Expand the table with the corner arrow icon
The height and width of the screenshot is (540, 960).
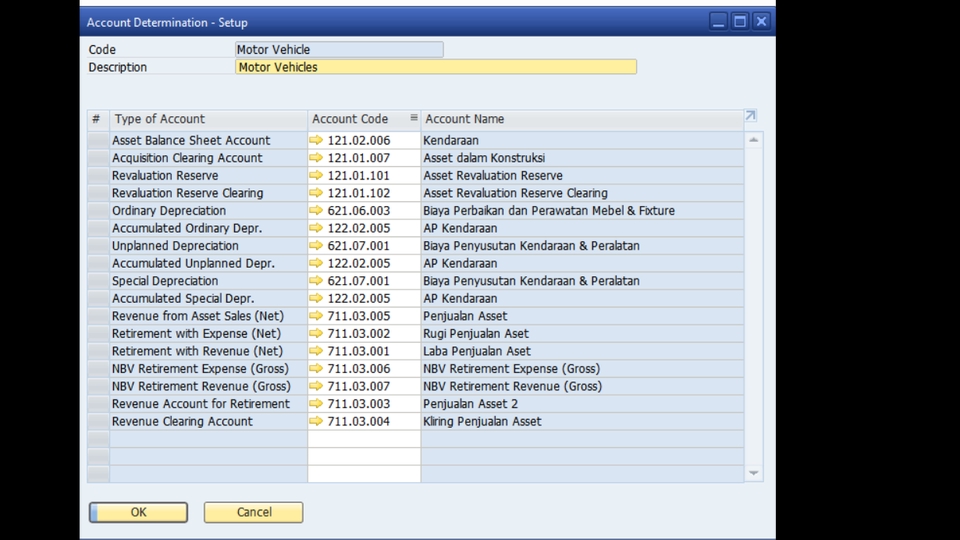click(x=751, y=116)
